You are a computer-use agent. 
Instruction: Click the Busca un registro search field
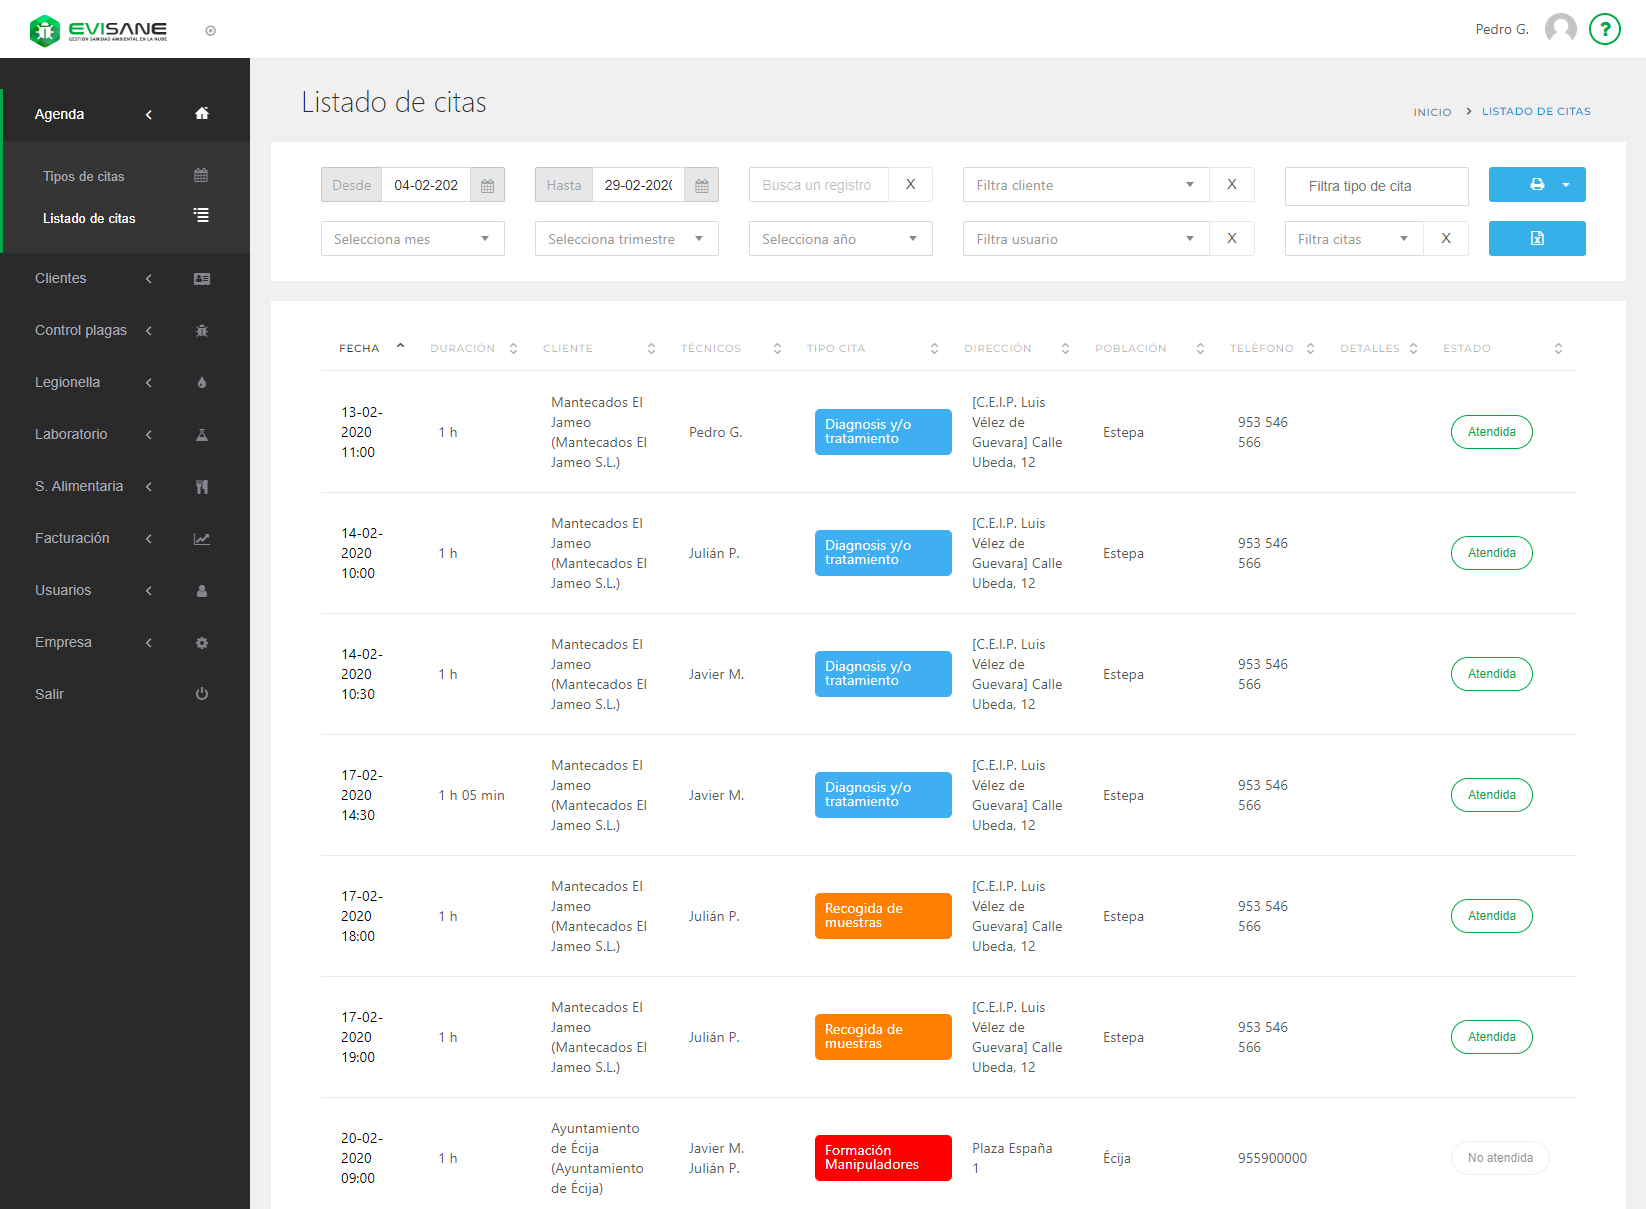tap(819, 185)
